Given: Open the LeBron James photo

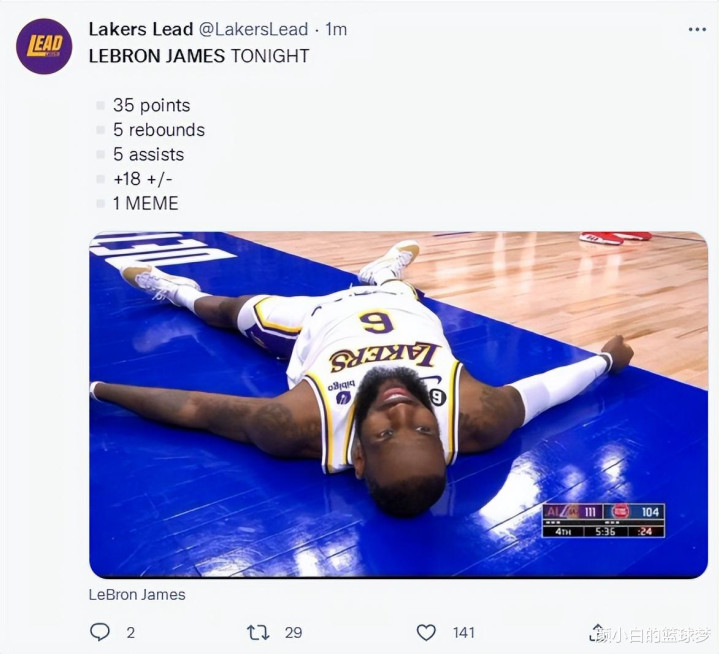Looking at the screenshot, I should coord(398,405).
